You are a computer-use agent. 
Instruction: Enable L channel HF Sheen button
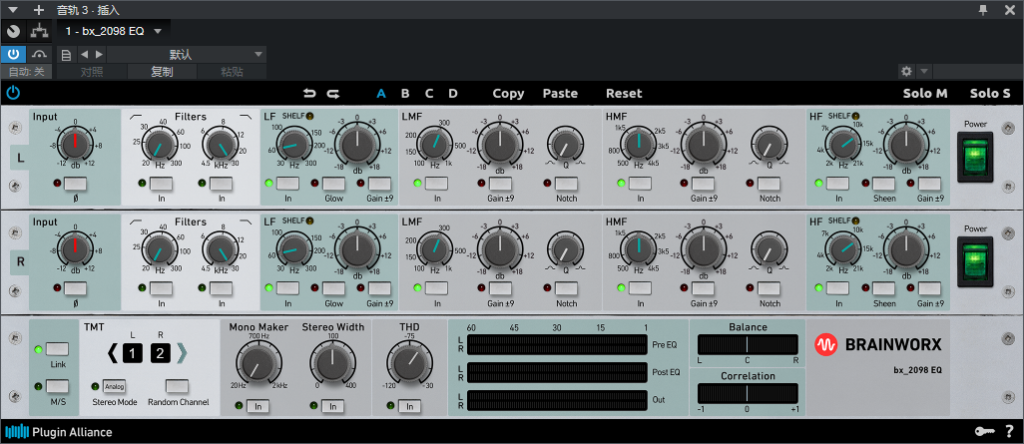tap(884, 183)
